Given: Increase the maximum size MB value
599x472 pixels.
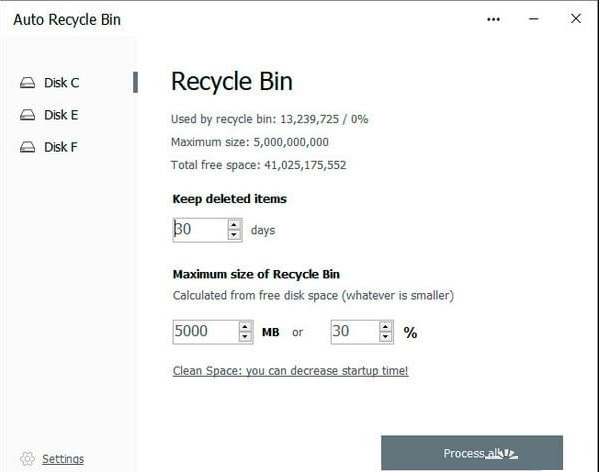Looking at the screenshot, I should pyautogui.click(x=245, y=327).
